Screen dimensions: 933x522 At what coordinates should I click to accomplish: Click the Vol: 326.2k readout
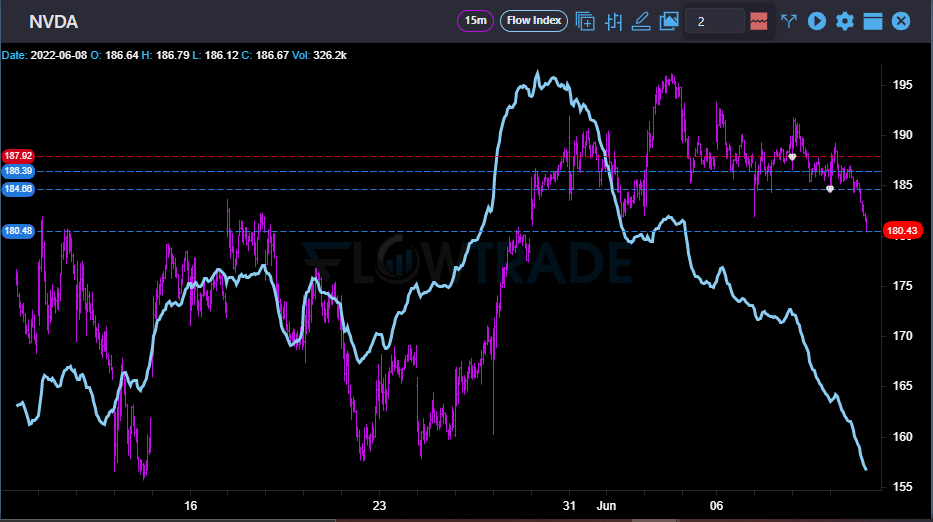[319, 55]
